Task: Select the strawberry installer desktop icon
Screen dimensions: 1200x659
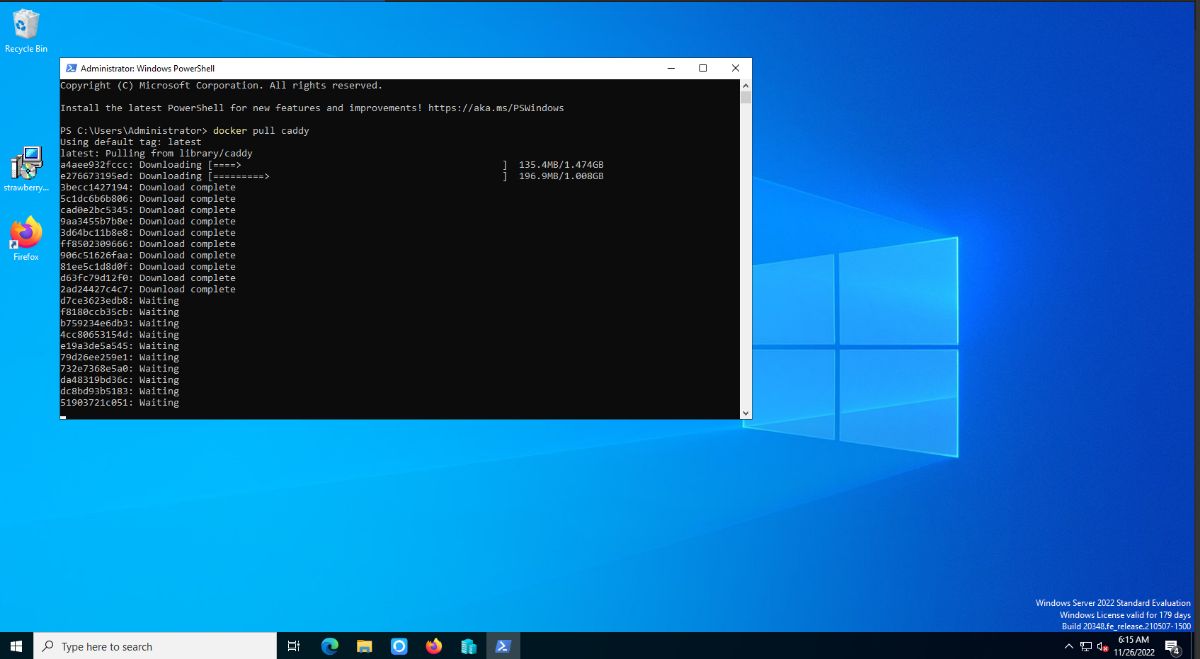Action: (x=26, y=169)
